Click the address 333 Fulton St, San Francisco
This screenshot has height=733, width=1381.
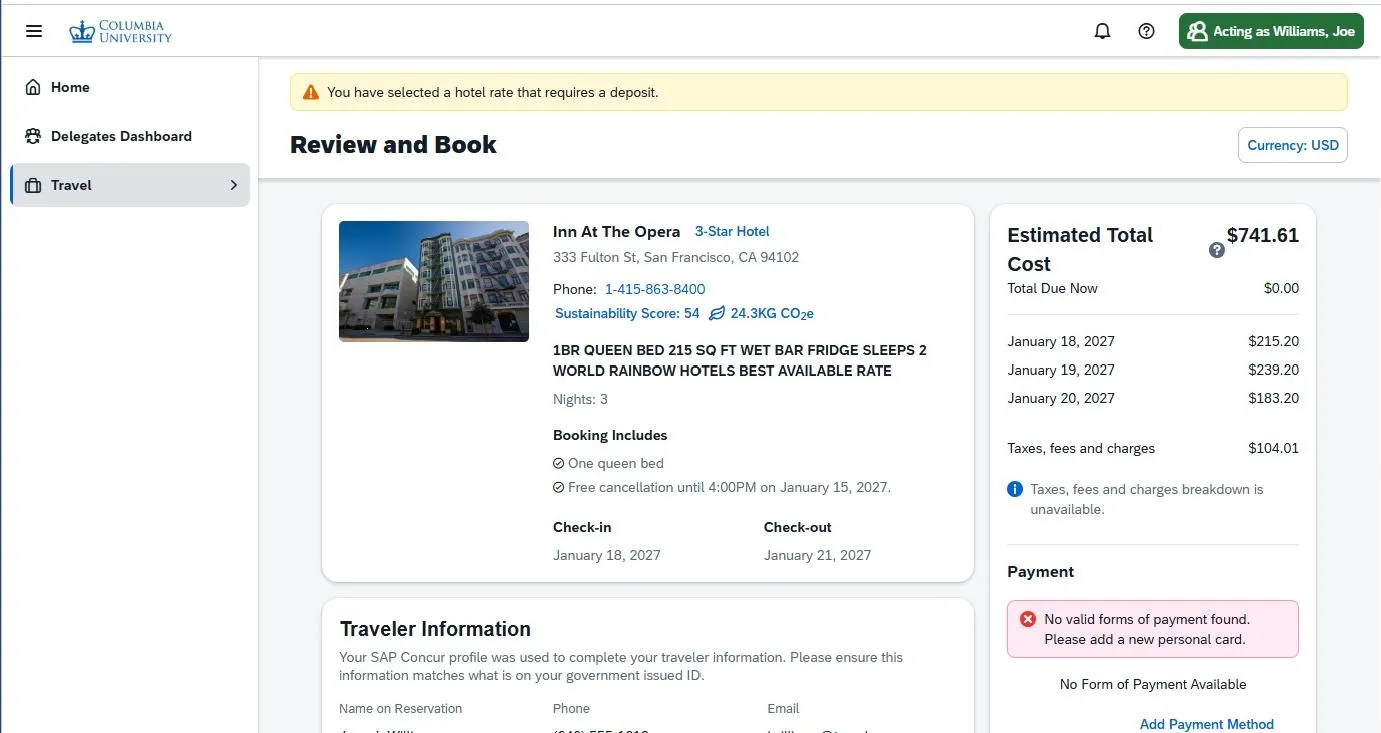tap(676, 257)
